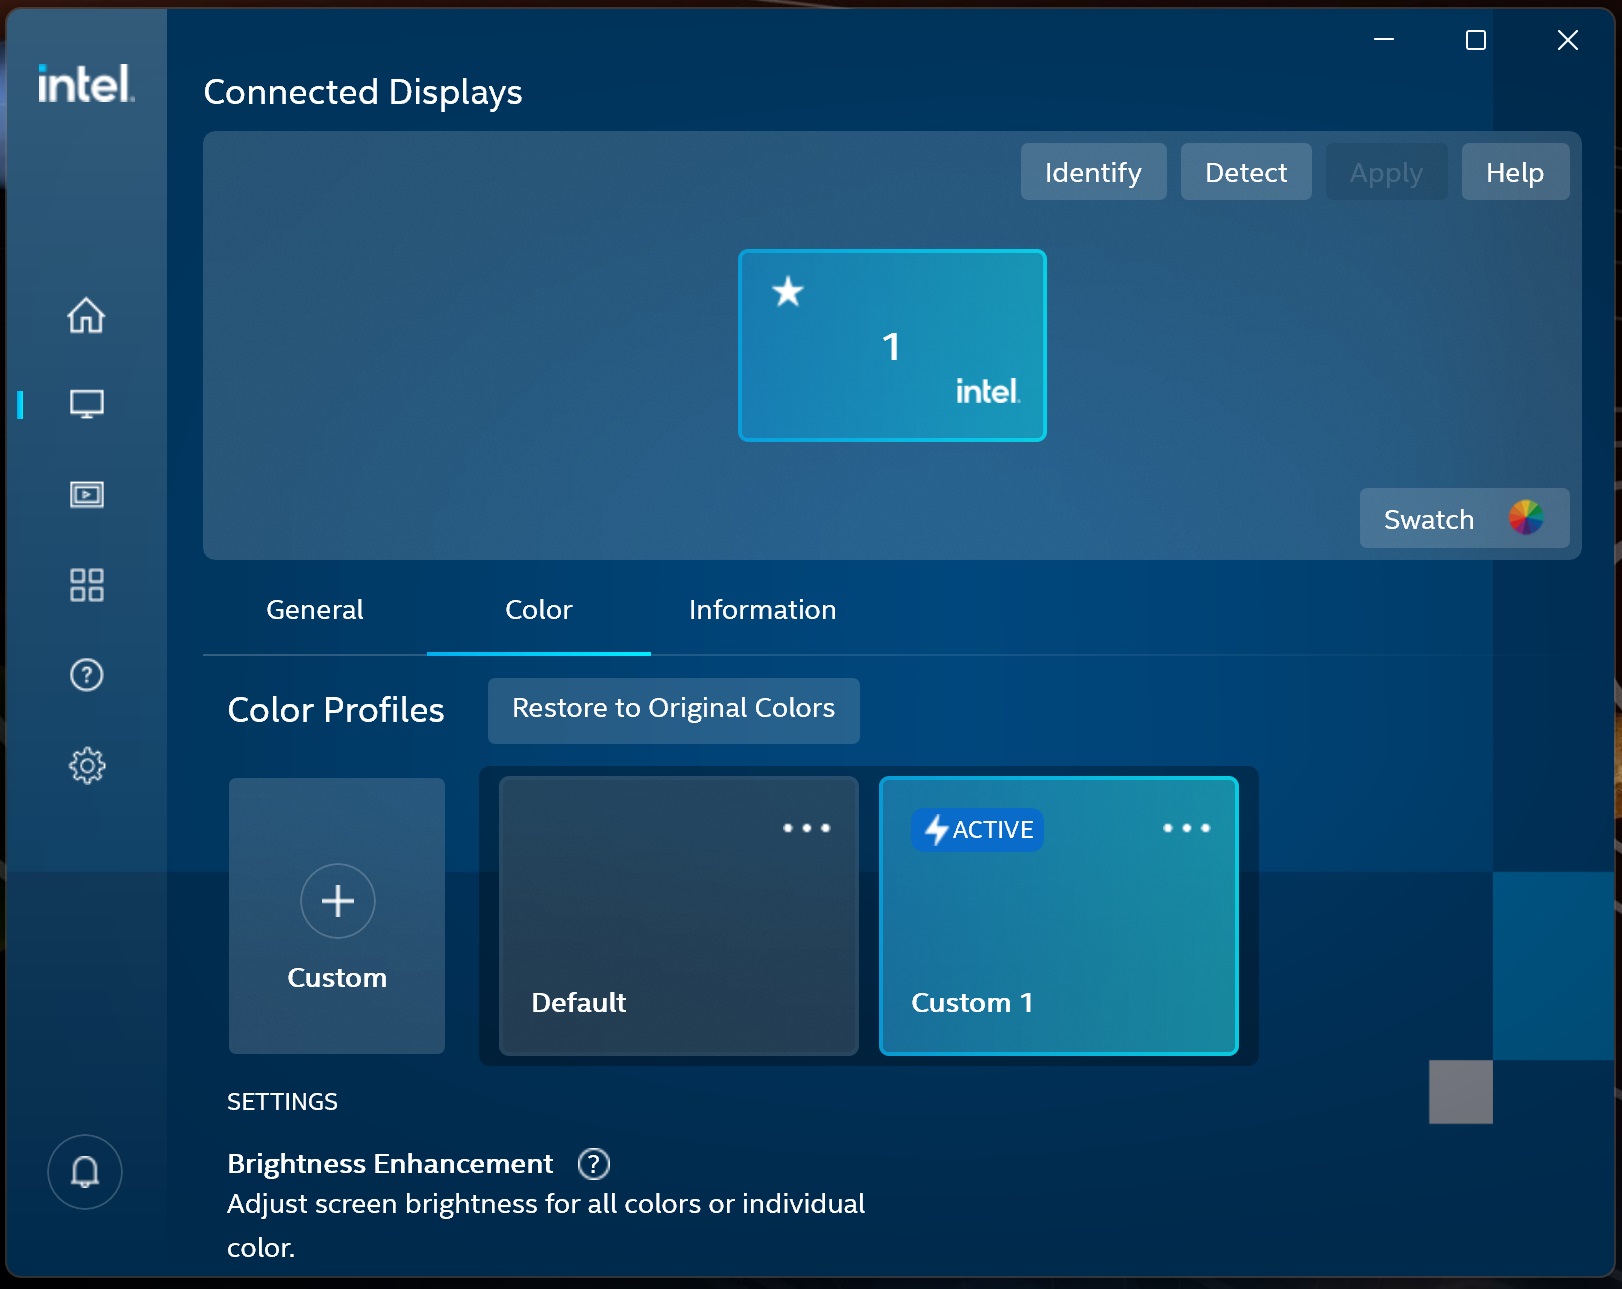This screenshot has height=1289, width=1622.
Task: Click the Support question mark icon
Action: coord(86,676)
